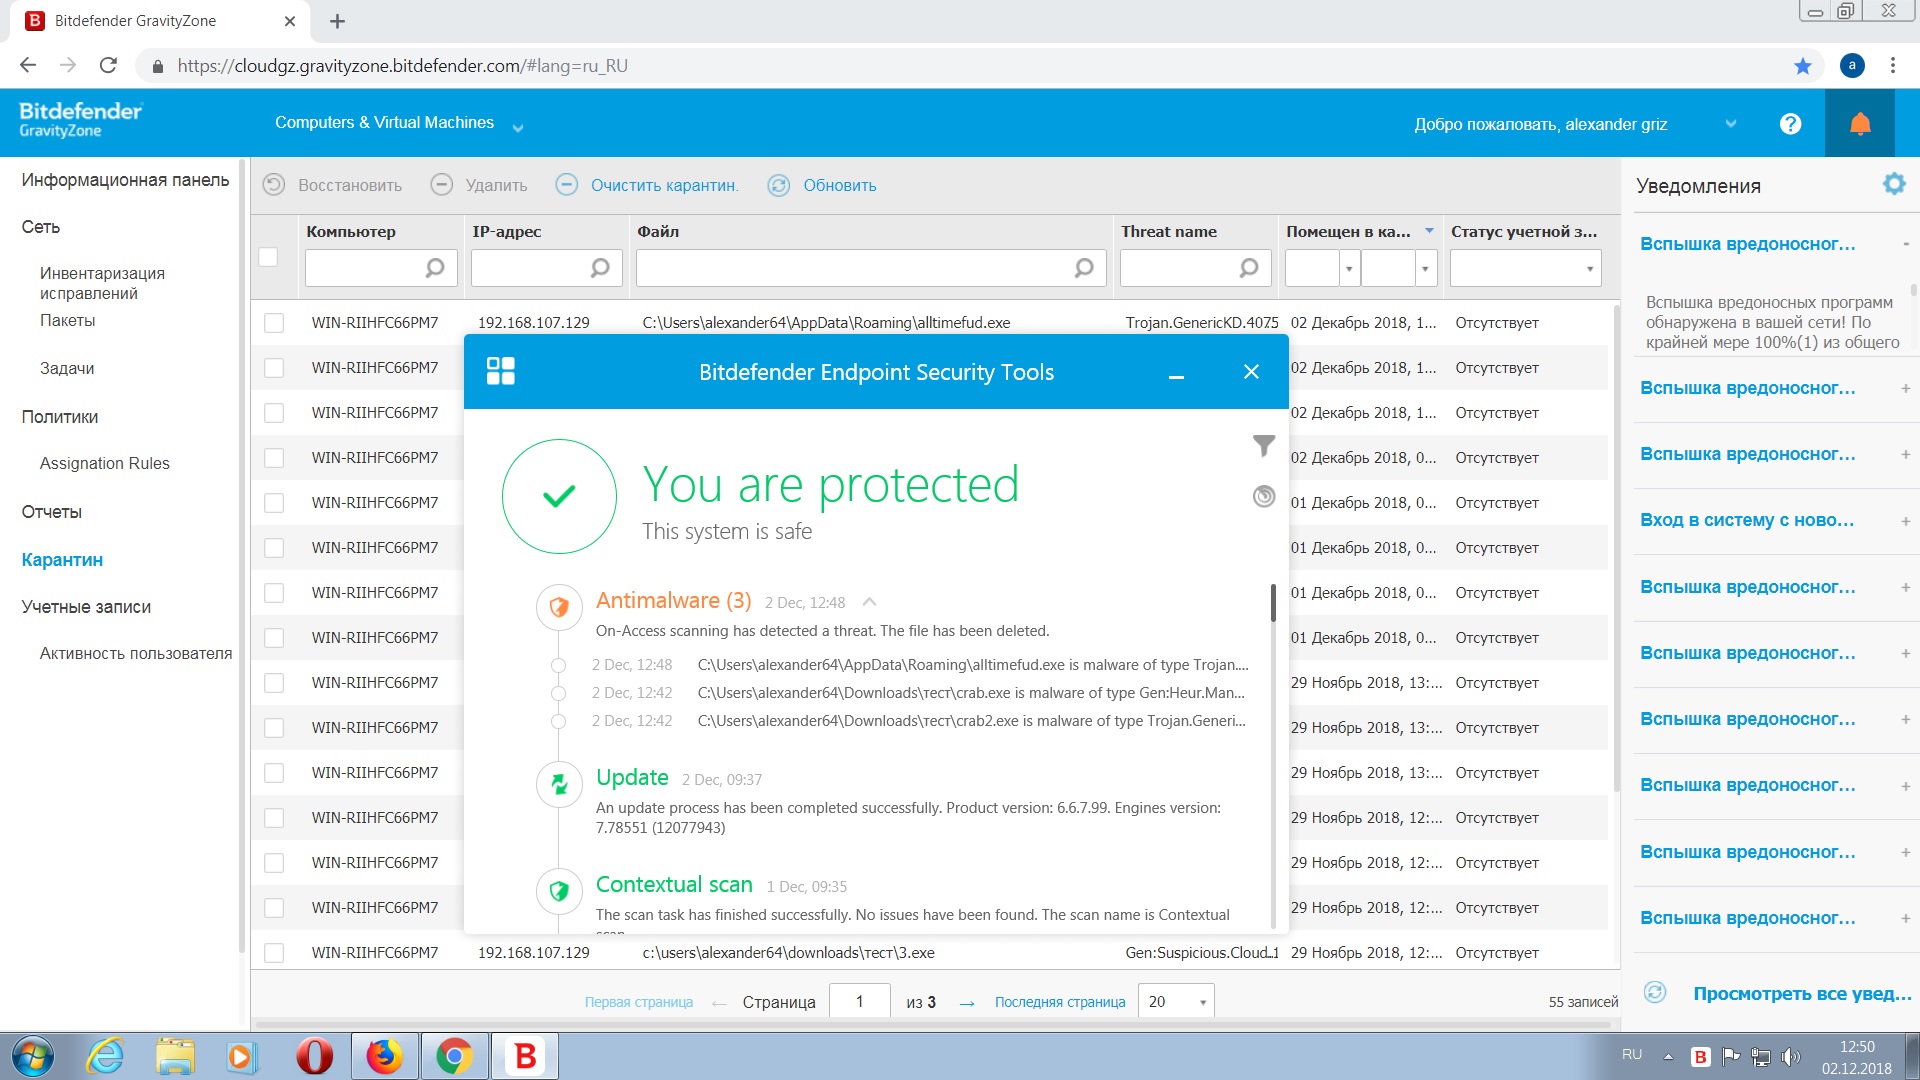Click Очистить карантин button
This screenshot has width=1920, height=1080.
tap(663, 185)
